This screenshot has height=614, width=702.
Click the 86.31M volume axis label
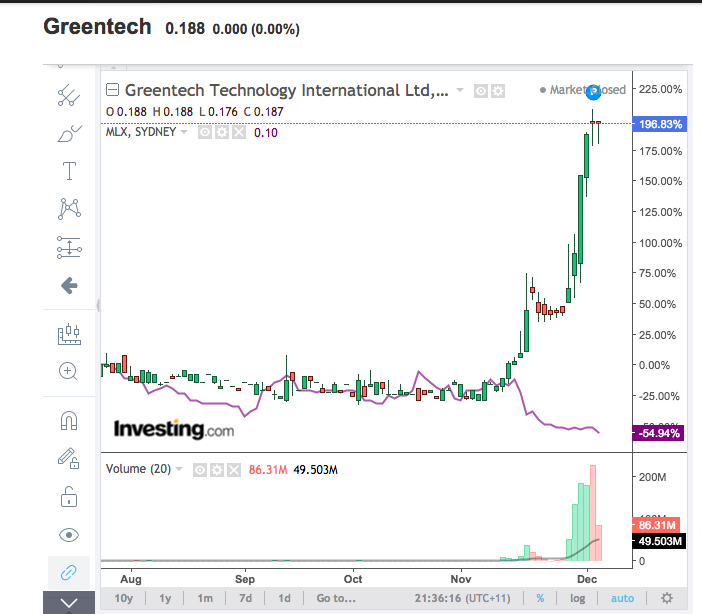[x=656, y=525]
